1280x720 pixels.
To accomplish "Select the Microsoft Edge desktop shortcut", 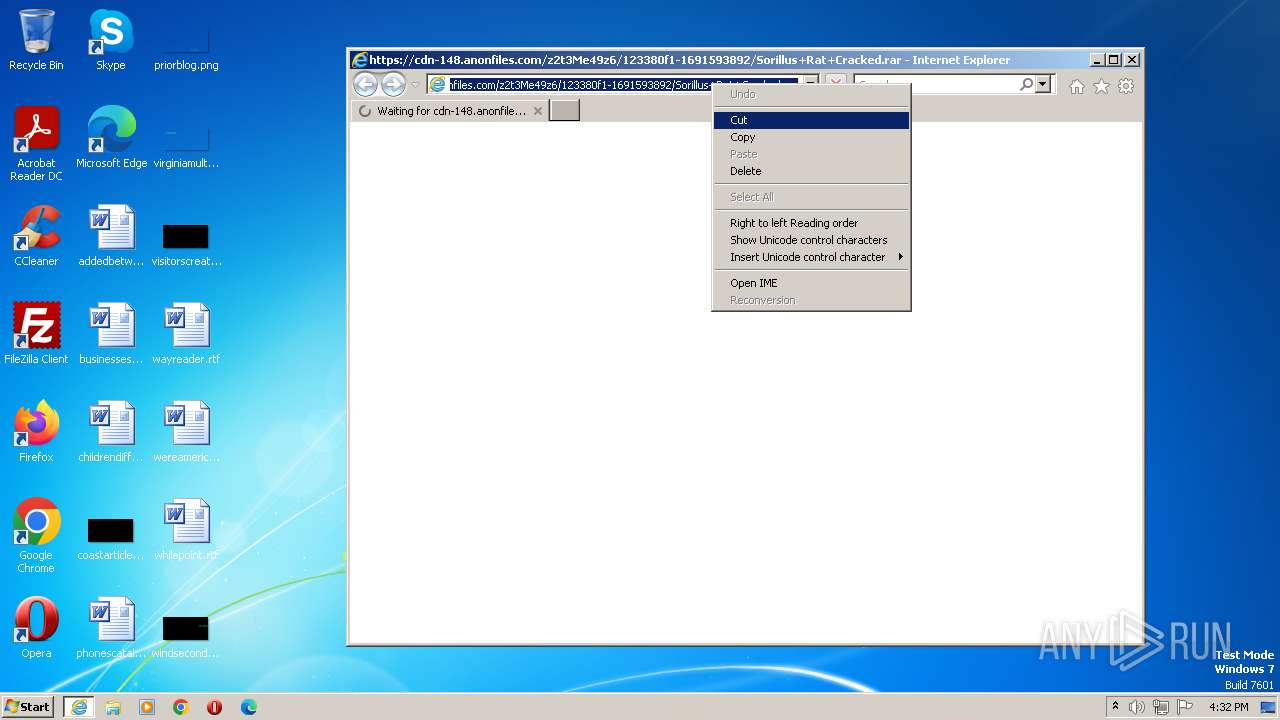I will point(111,138).
